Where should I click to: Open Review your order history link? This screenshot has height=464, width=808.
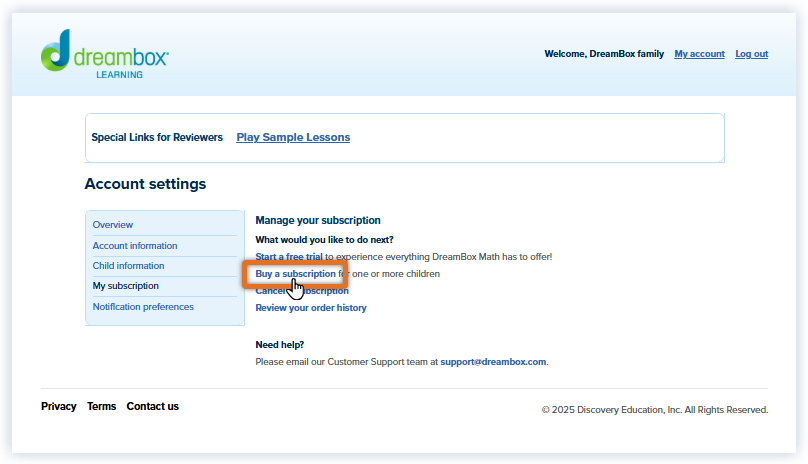[x=311, y=308]
